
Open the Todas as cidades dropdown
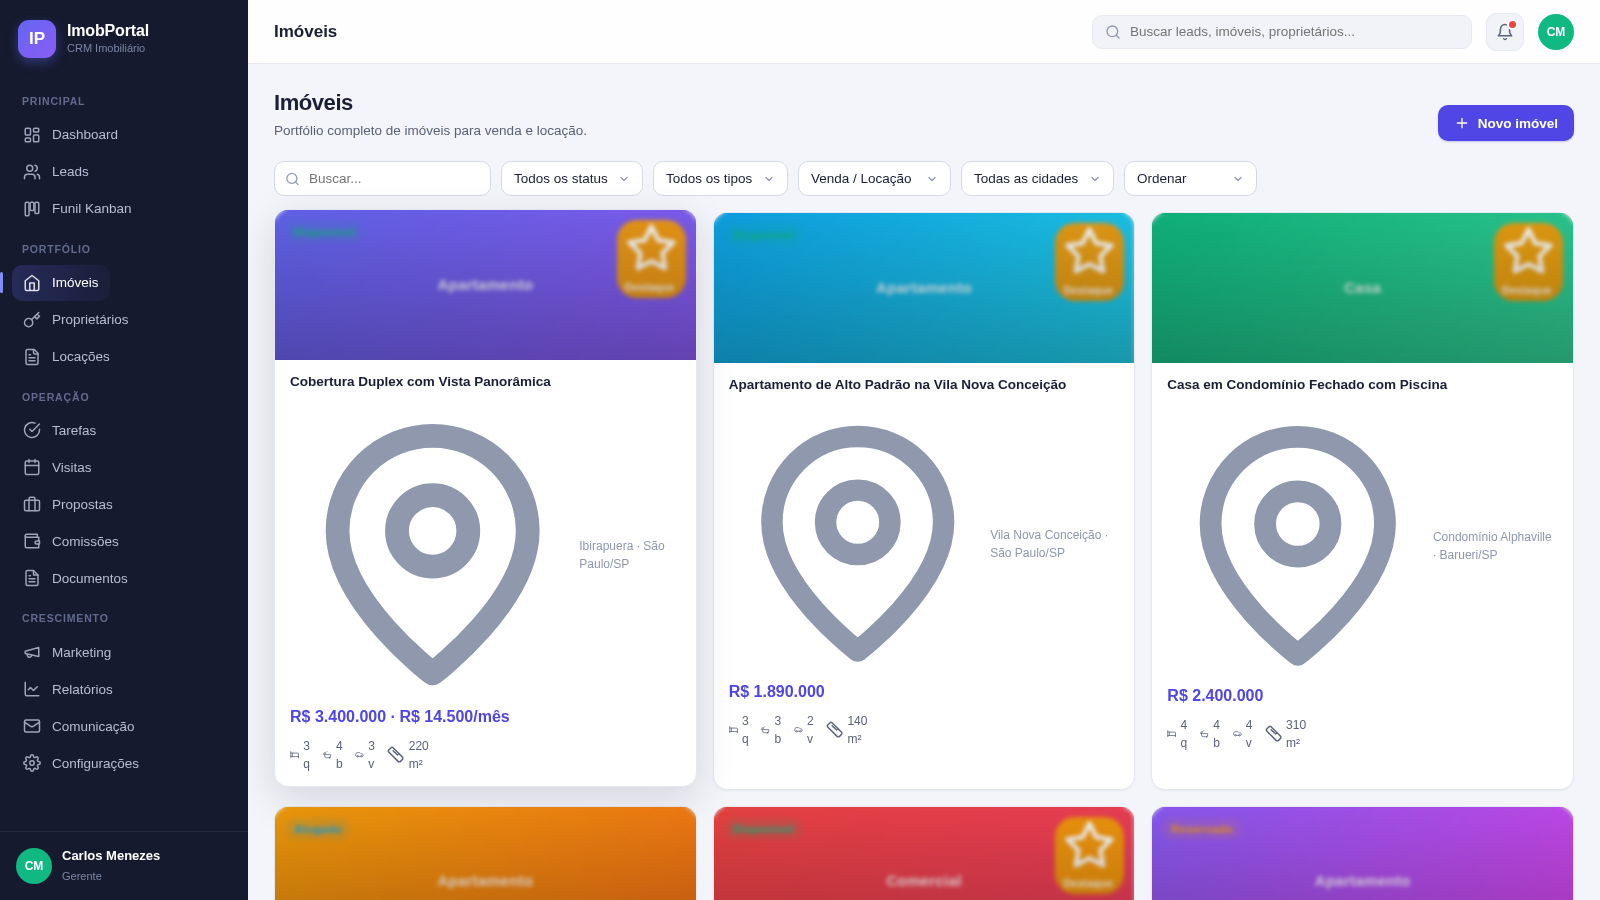(x=1037, y=179)
